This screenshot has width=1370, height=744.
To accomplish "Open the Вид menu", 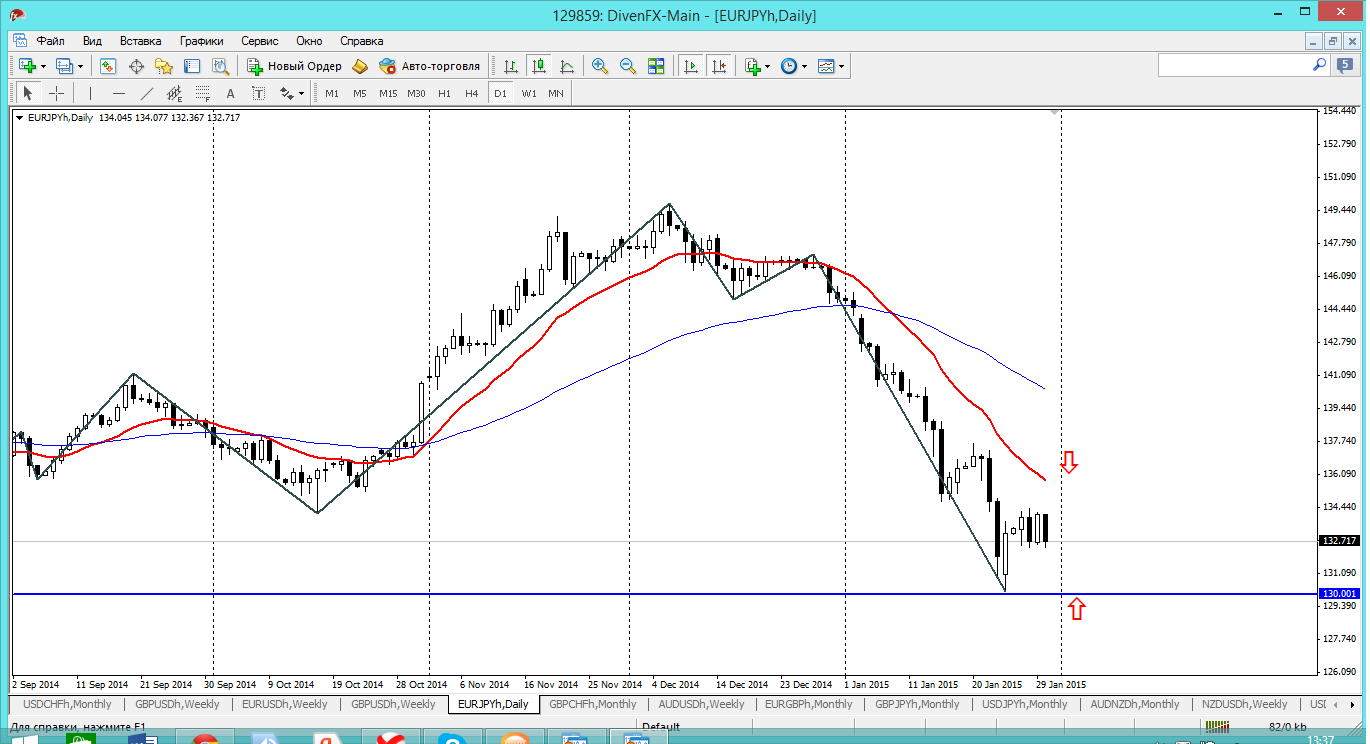I will coord(92,41).
